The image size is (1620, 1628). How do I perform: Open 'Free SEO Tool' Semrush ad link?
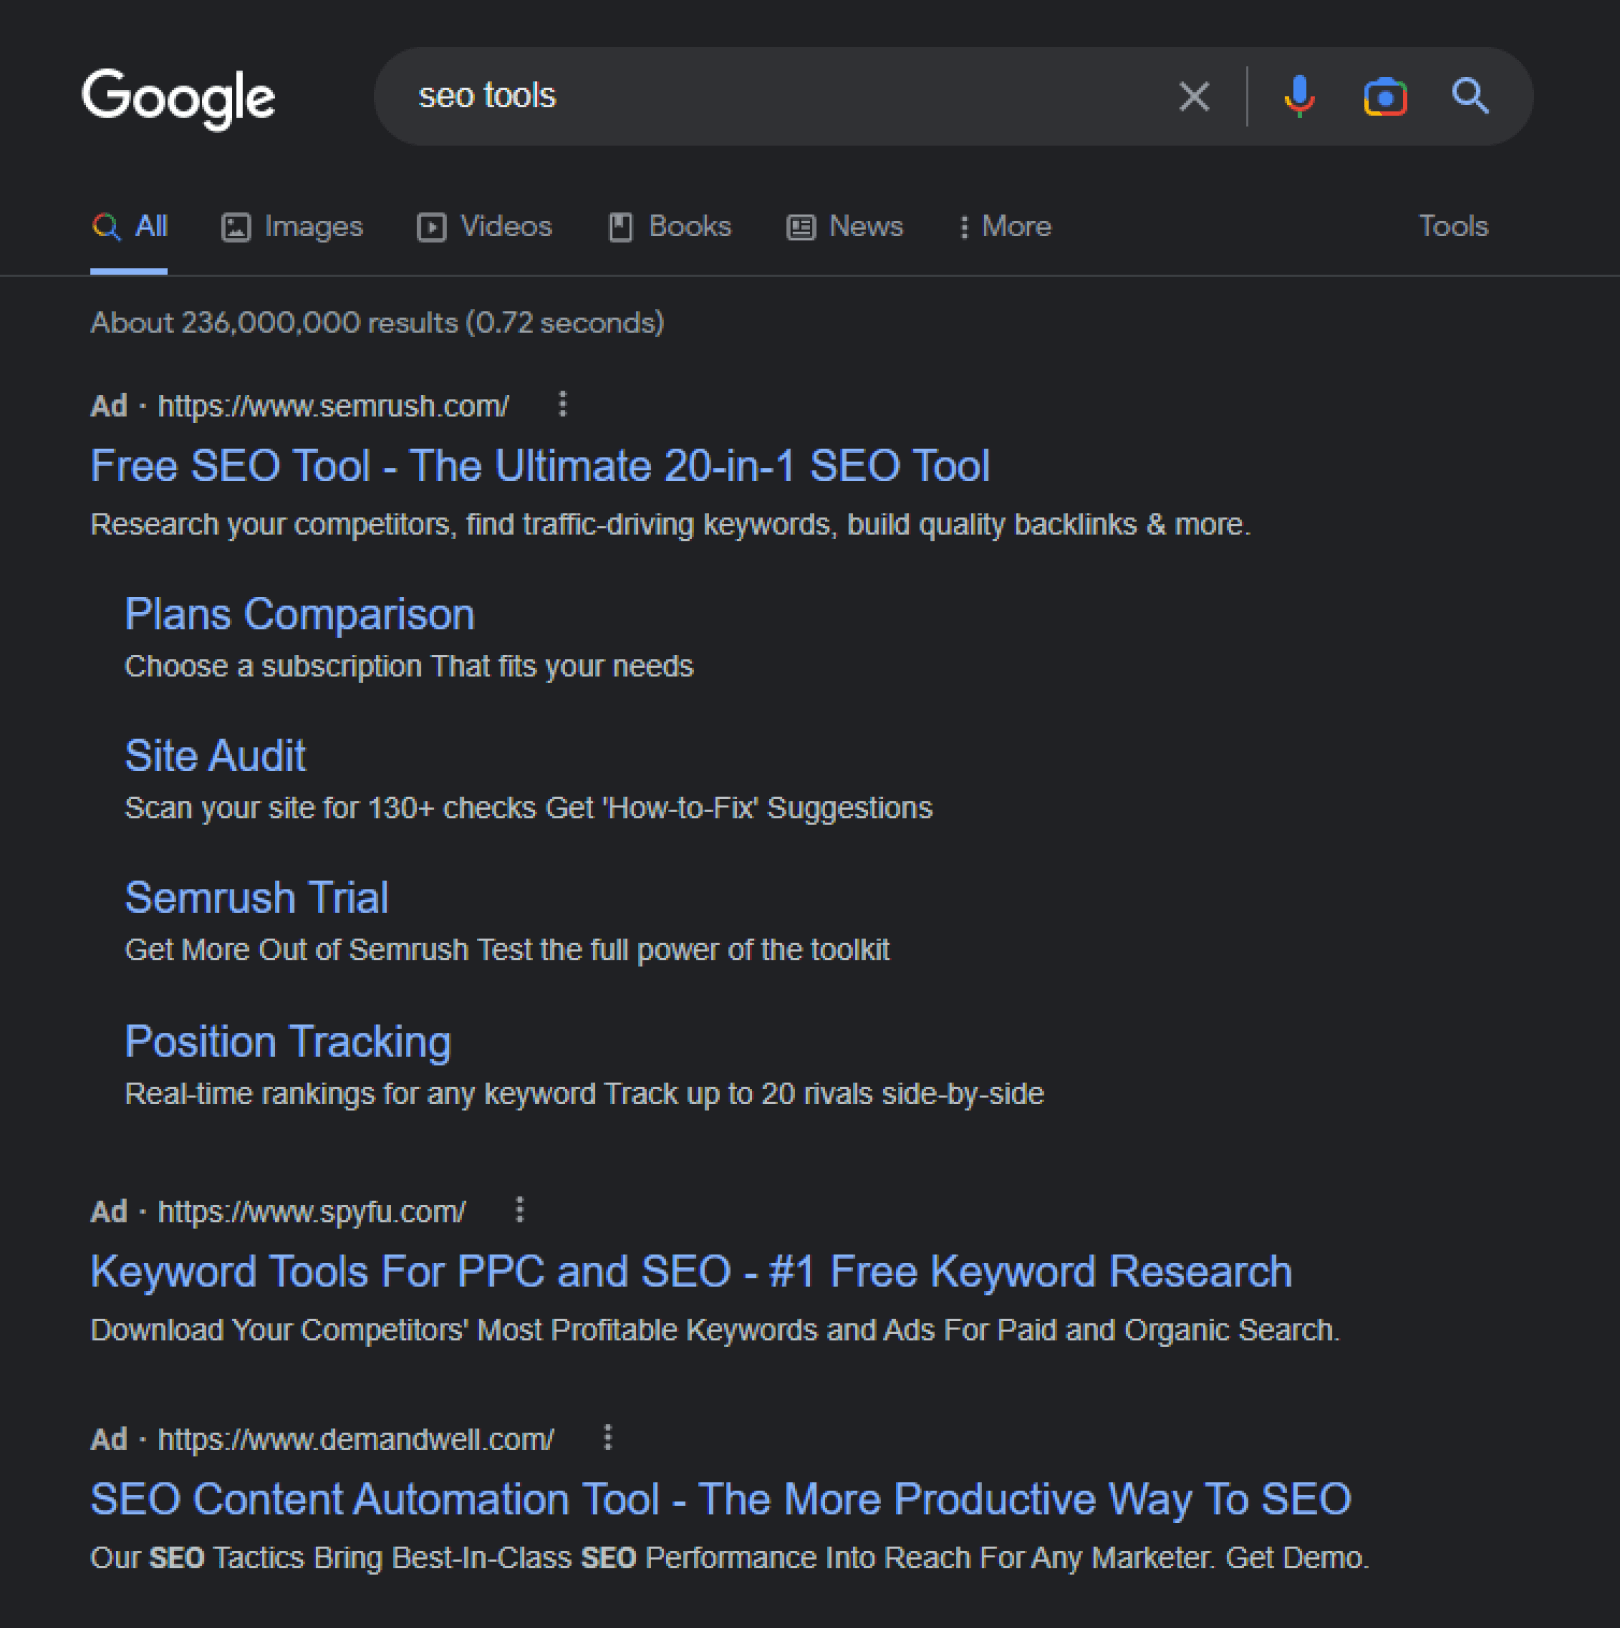540,466
